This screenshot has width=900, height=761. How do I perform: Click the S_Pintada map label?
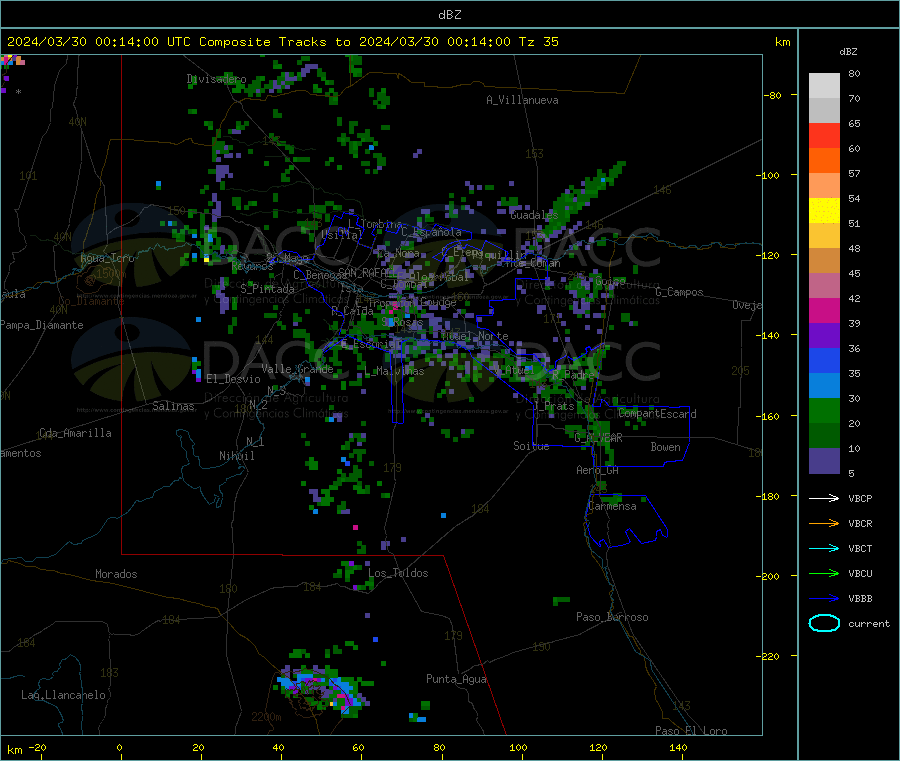pyautogui.click(x=267, y=289)
